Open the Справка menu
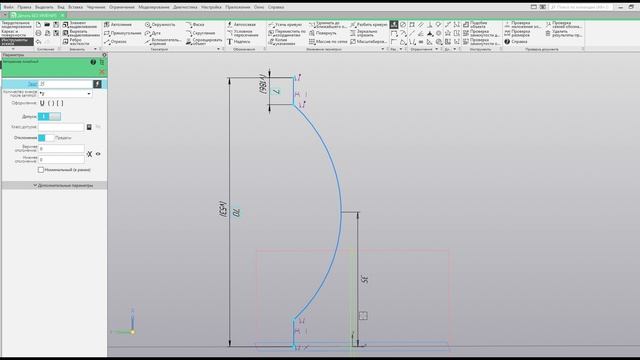 (x=276, y=7)
